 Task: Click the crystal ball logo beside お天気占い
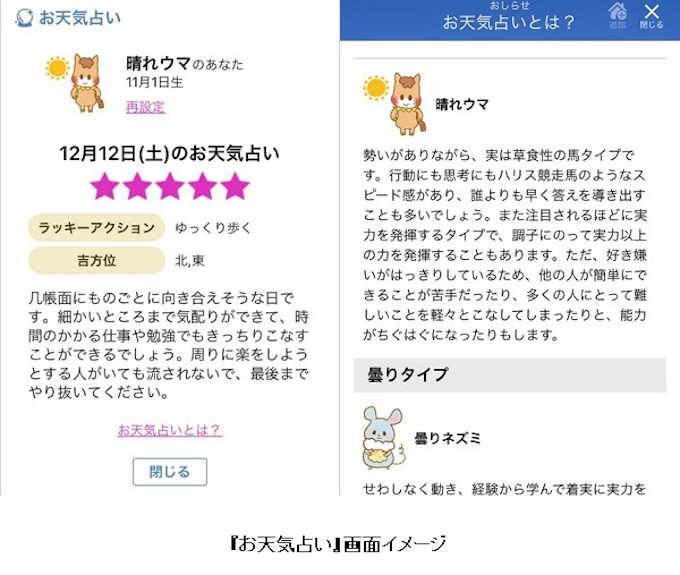[24, 18]
